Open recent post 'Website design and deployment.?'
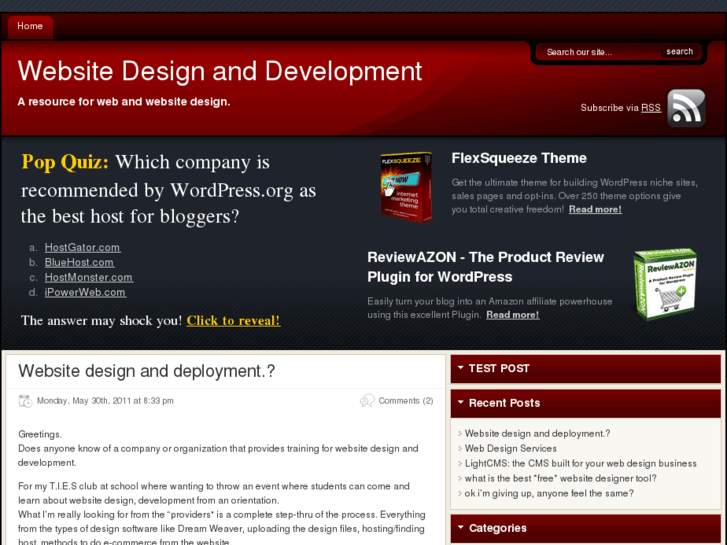This screenshot has width=727, height=545. 537,433
